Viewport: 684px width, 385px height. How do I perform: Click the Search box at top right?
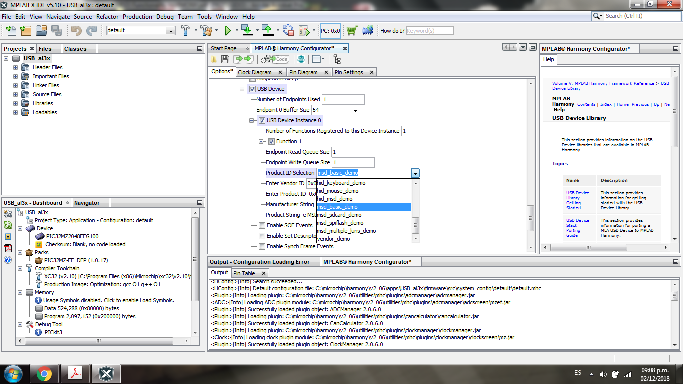click(636, 16)
